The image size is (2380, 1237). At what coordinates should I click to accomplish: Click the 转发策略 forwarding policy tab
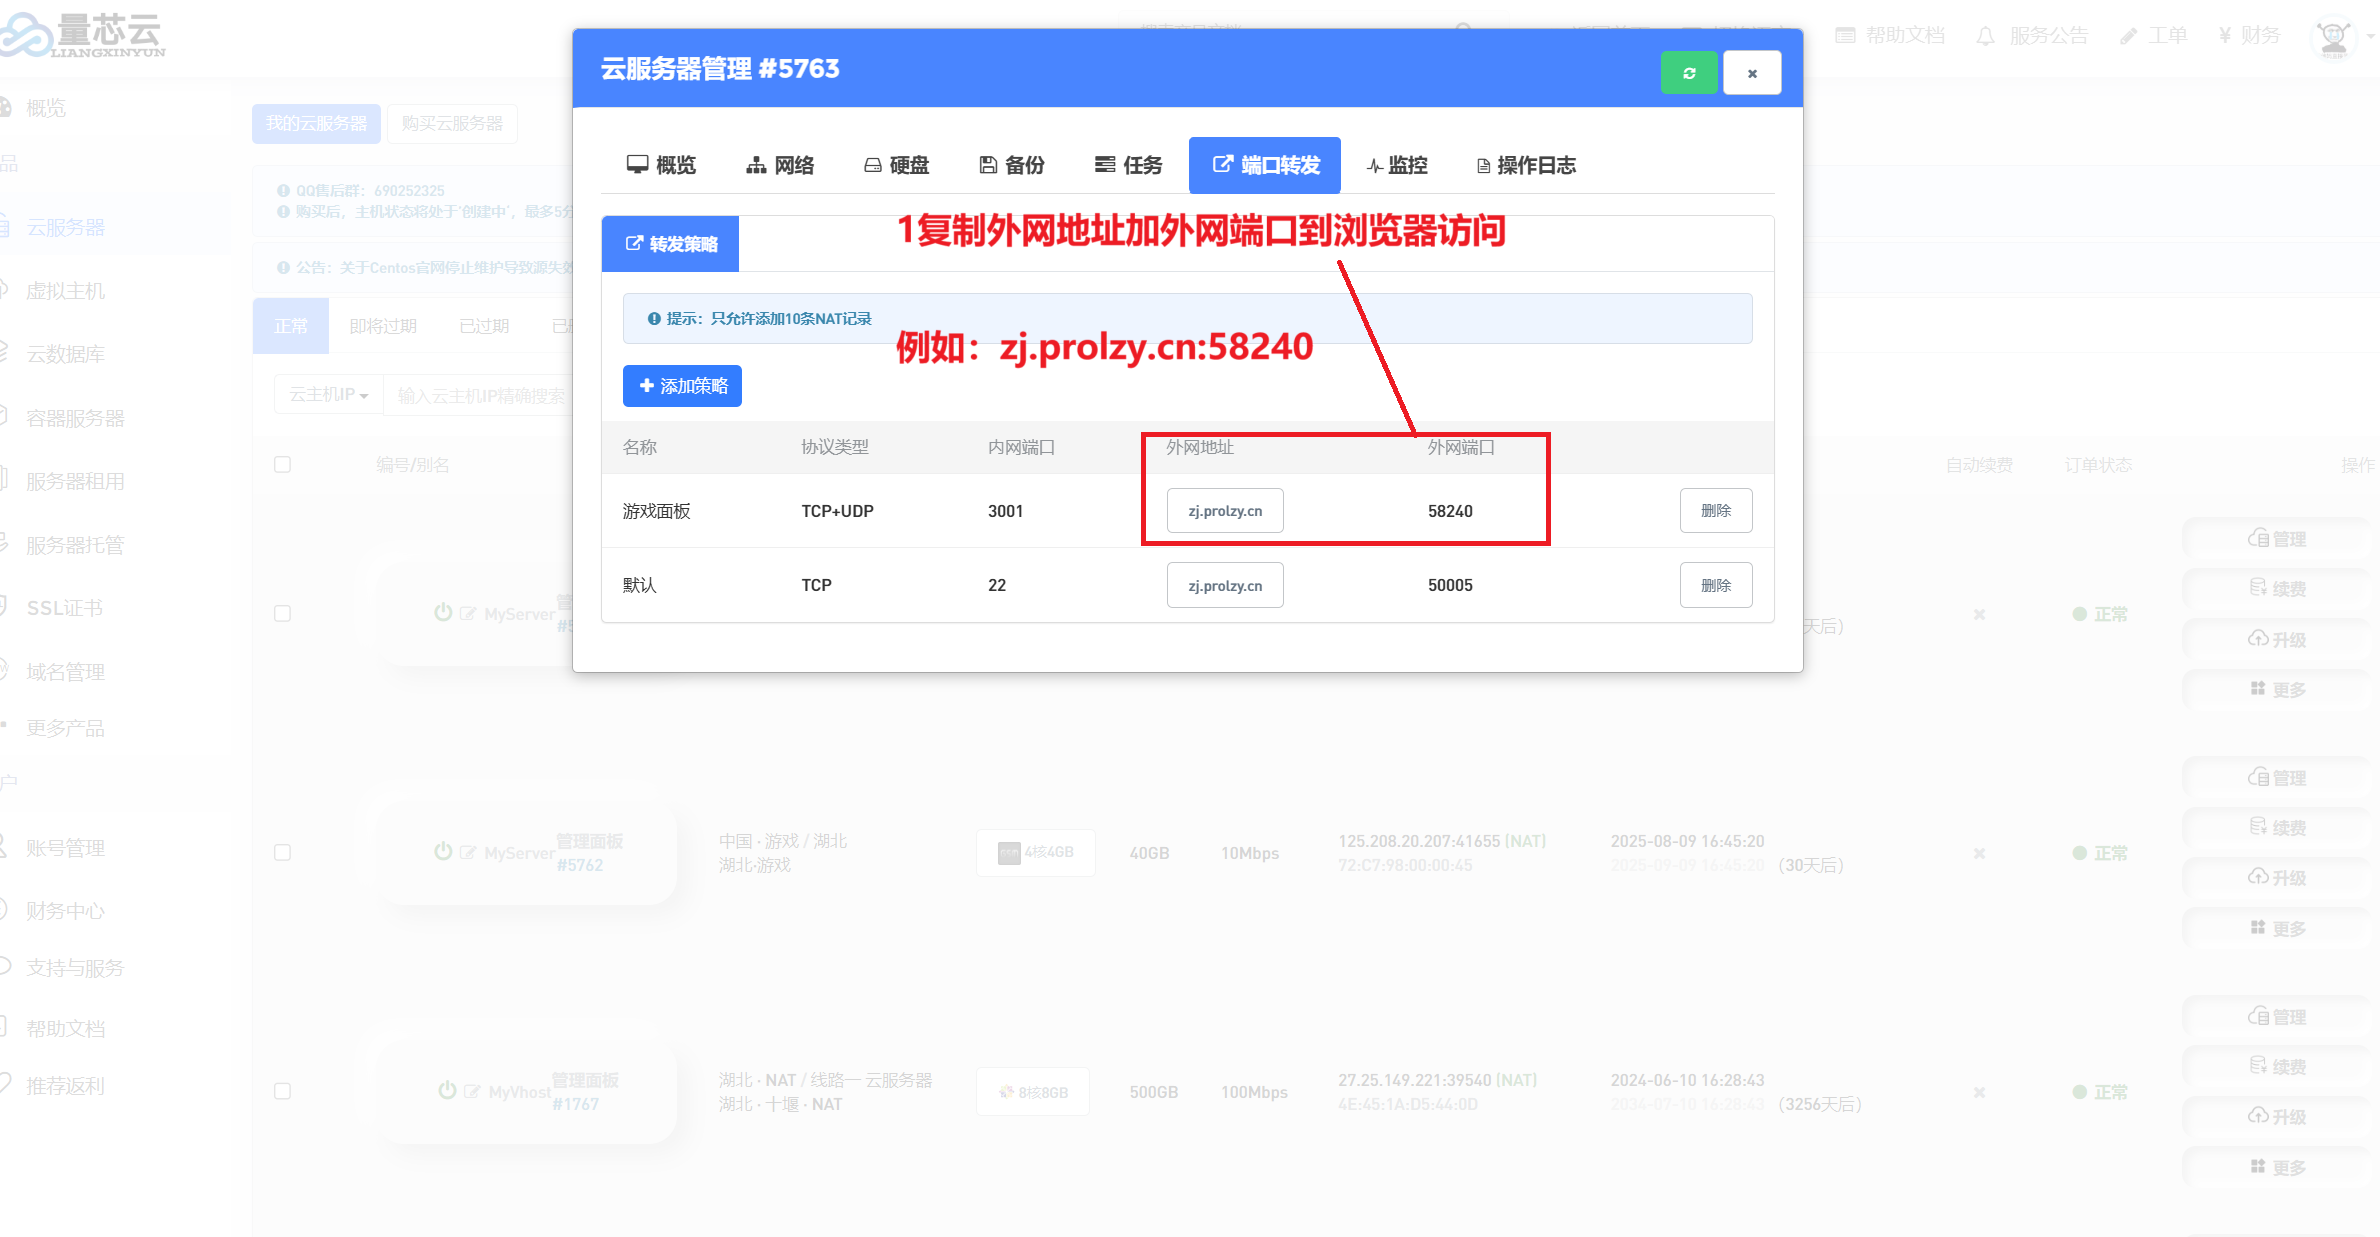(670, 244)
